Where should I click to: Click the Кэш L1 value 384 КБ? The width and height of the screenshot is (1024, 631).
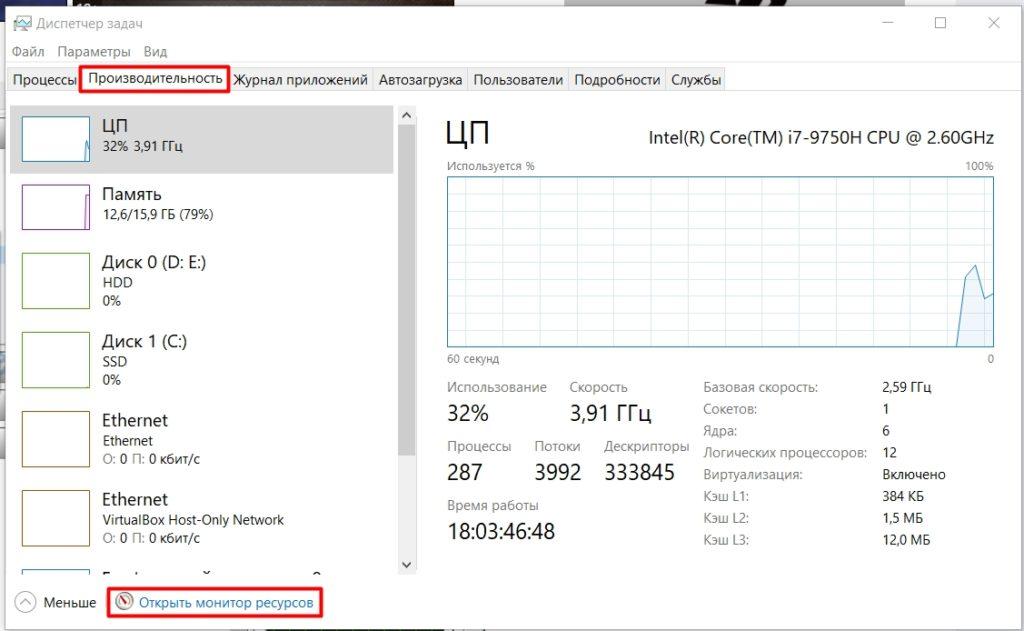[903, 496]
